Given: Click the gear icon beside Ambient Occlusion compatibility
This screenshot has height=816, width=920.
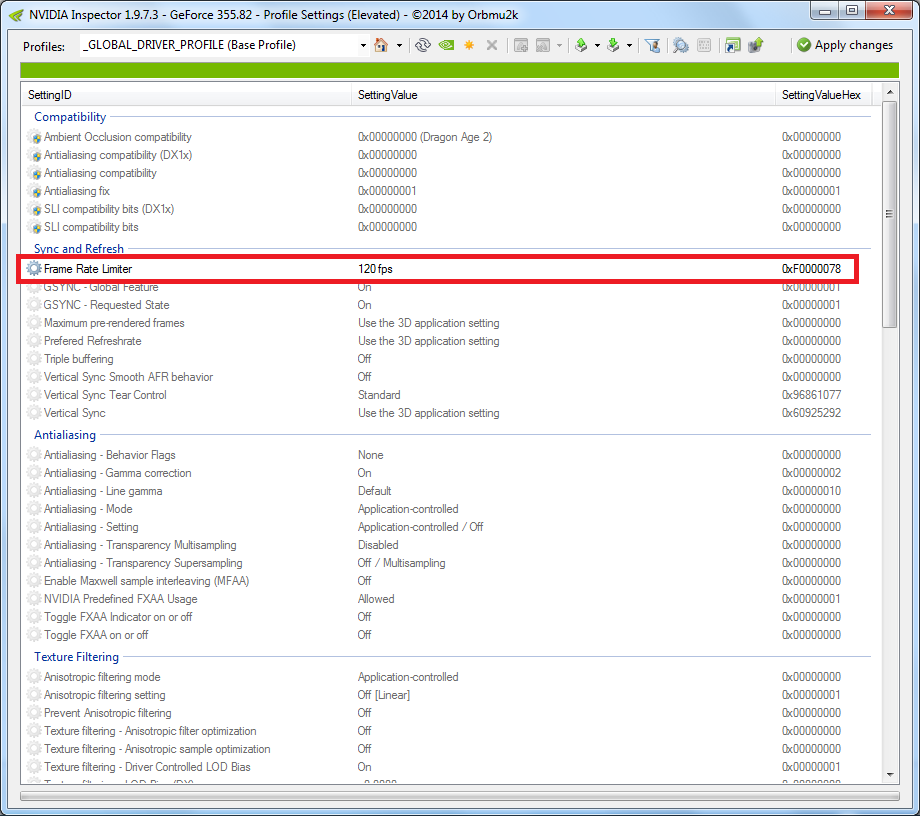Looking at the screenshot, I should click(x=35, y=137).
